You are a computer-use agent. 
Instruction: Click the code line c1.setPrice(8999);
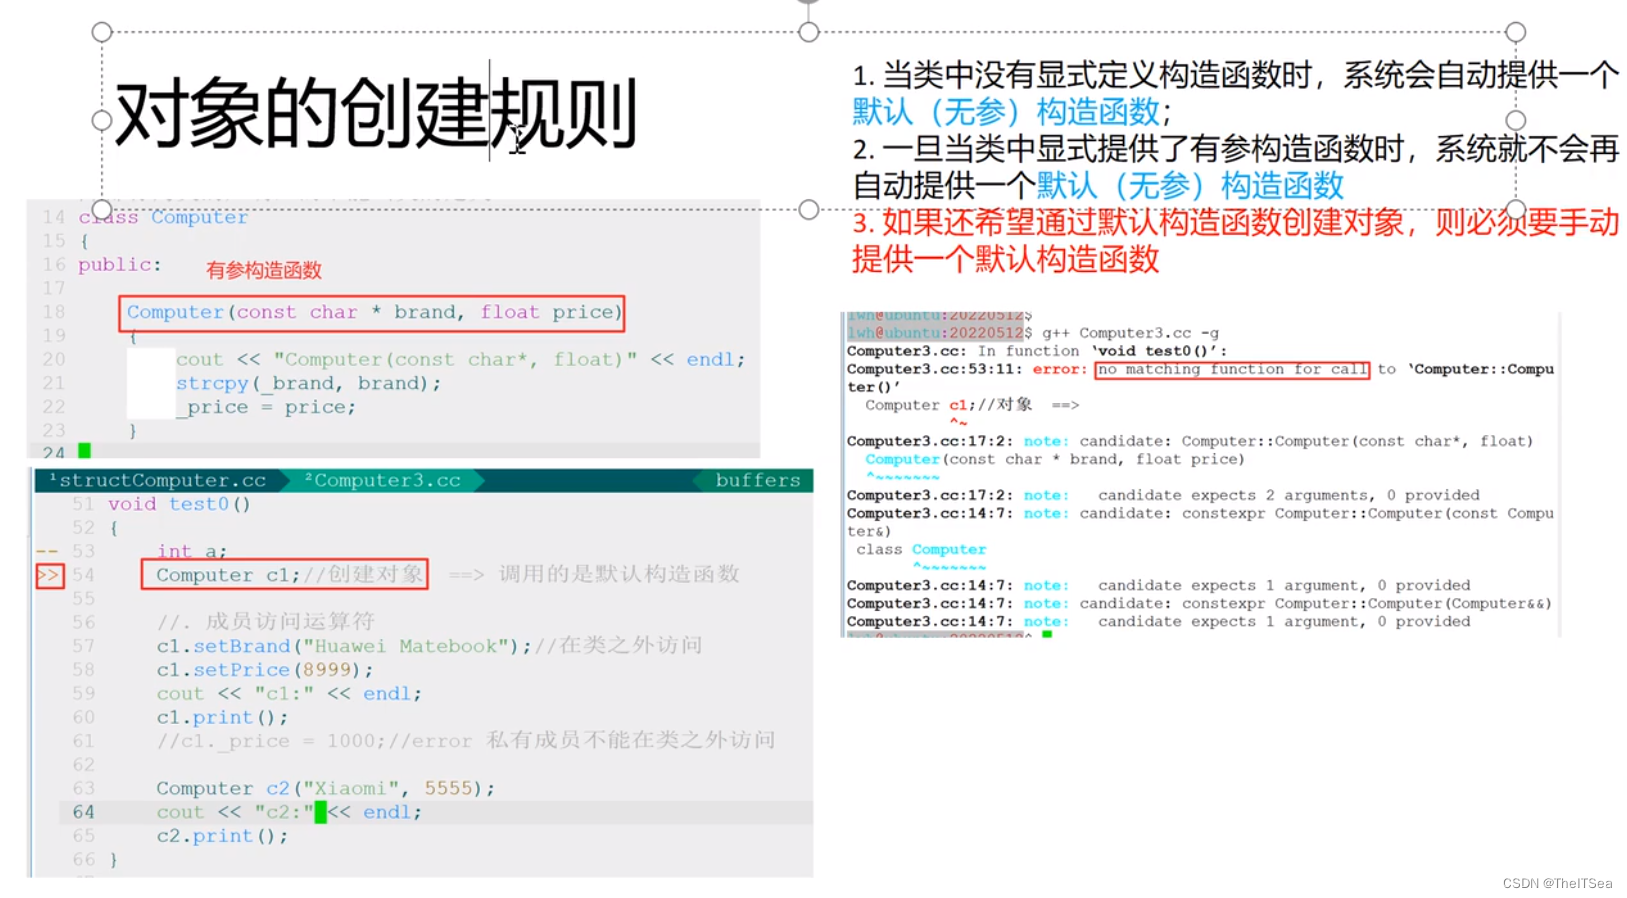[265, 670]
